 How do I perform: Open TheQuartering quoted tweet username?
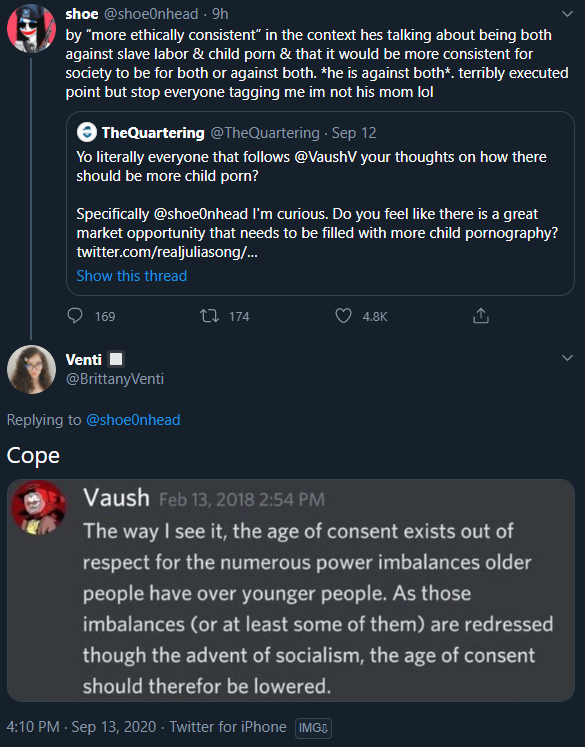tap(153, 132)
